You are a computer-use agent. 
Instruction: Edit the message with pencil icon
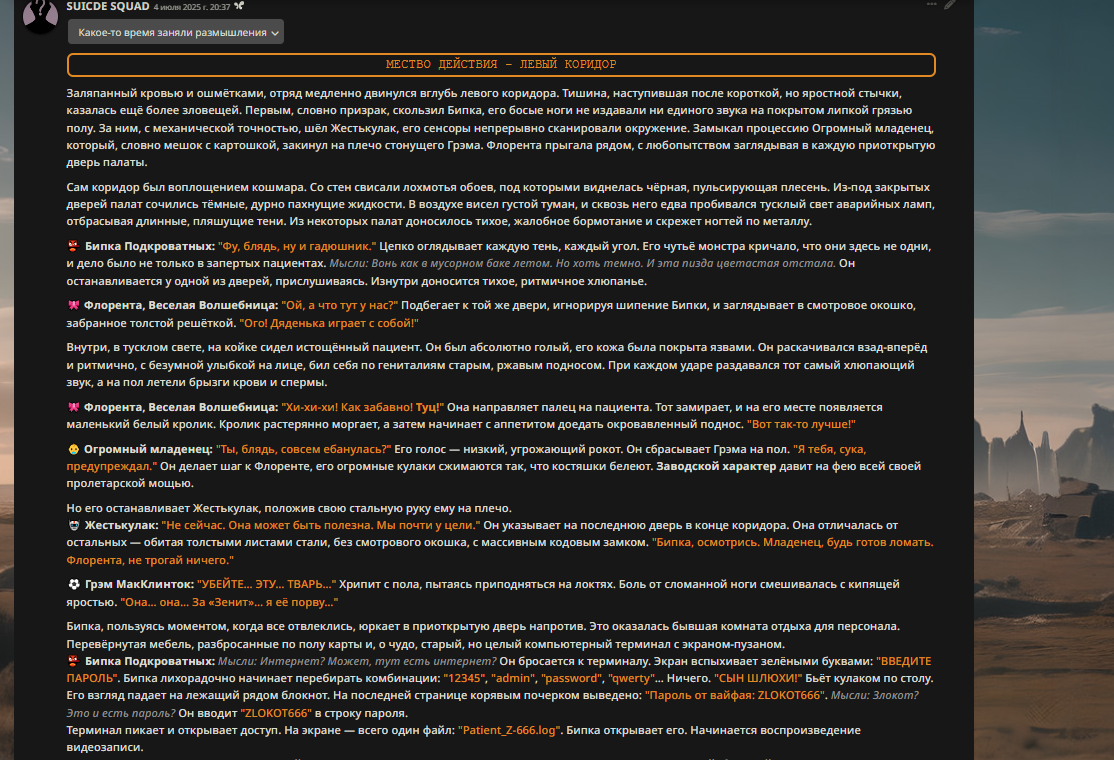coord(950,4)
